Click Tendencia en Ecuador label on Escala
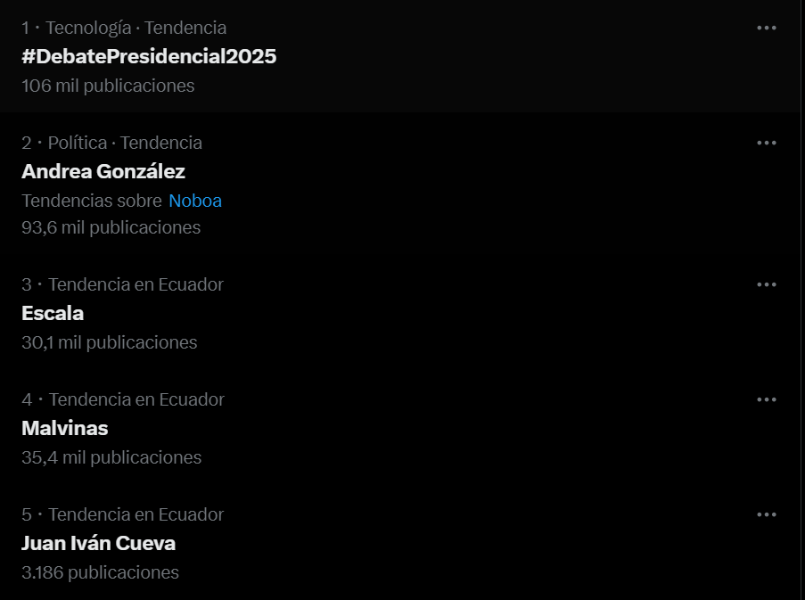 [136, 284]
